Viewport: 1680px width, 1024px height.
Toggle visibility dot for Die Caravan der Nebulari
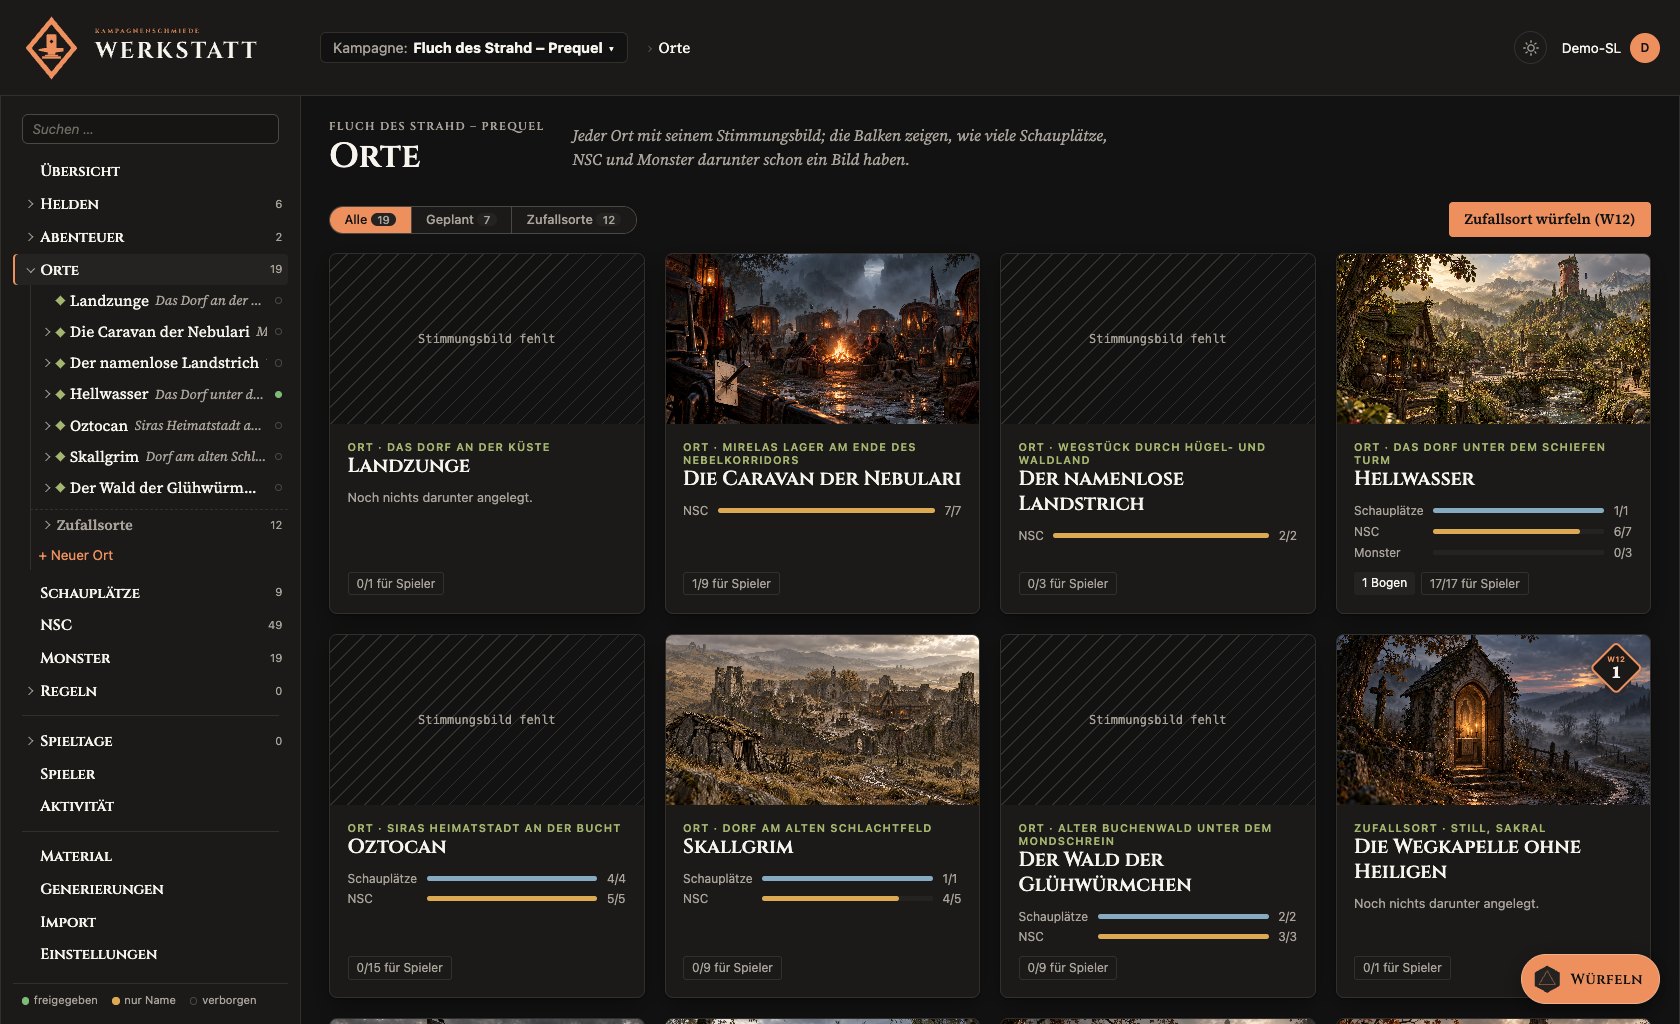pyautogui.click(x=278, y=332)
